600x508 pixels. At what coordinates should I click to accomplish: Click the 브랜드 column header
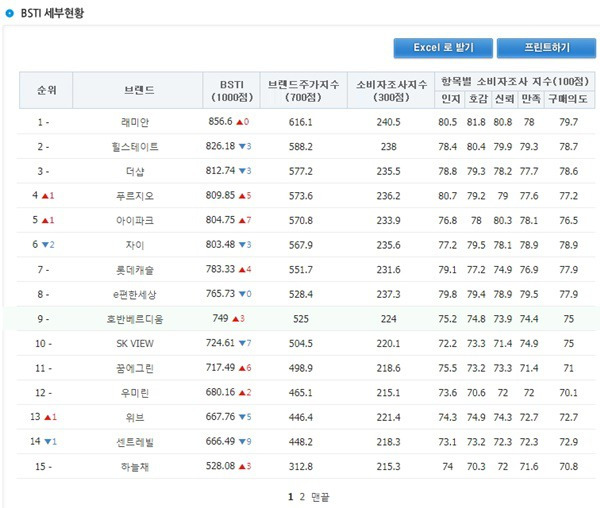138,90
